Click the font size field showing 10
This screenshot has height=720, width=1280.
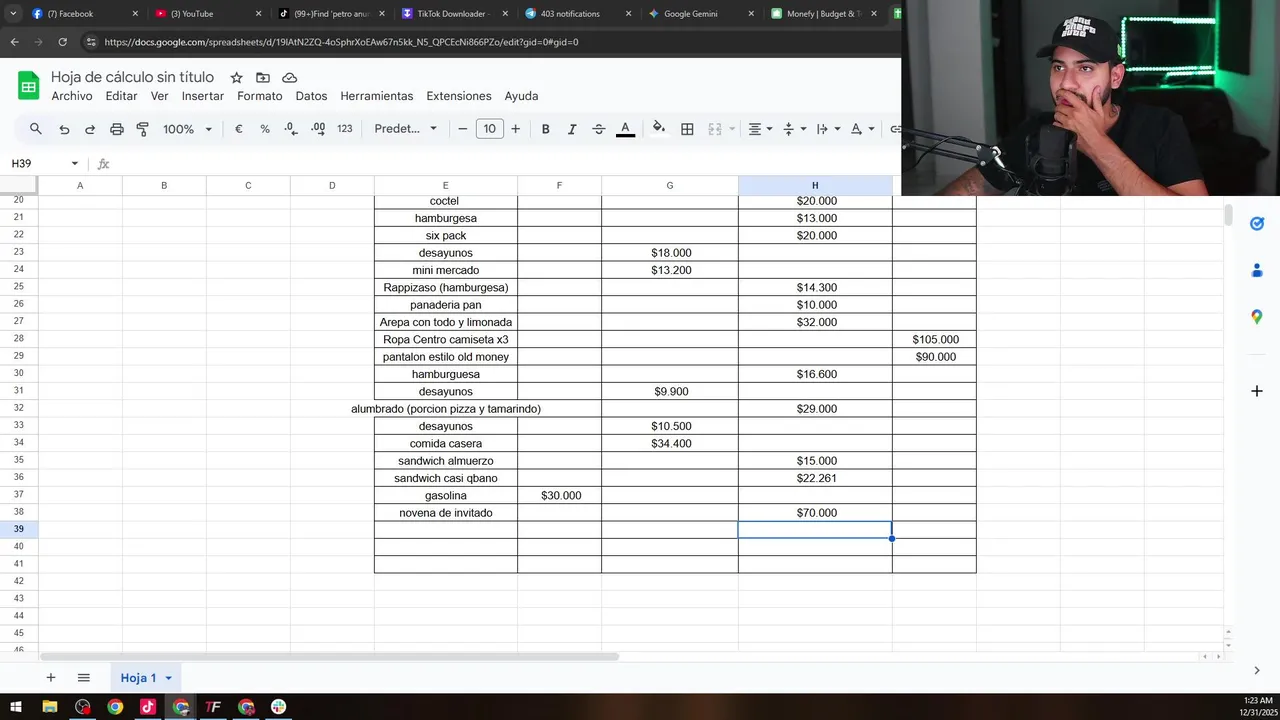(489, 129)
